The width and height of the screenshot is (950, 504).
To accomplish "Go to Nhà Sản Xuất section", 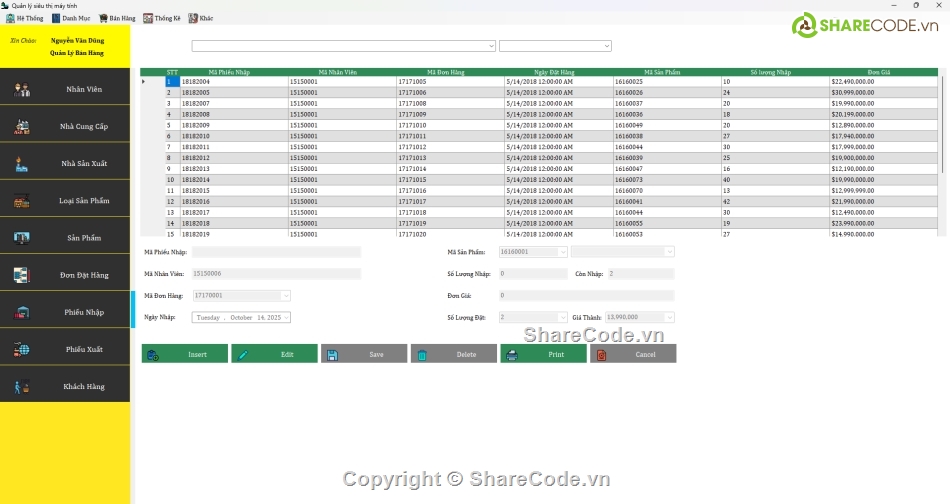I will 65,164.
